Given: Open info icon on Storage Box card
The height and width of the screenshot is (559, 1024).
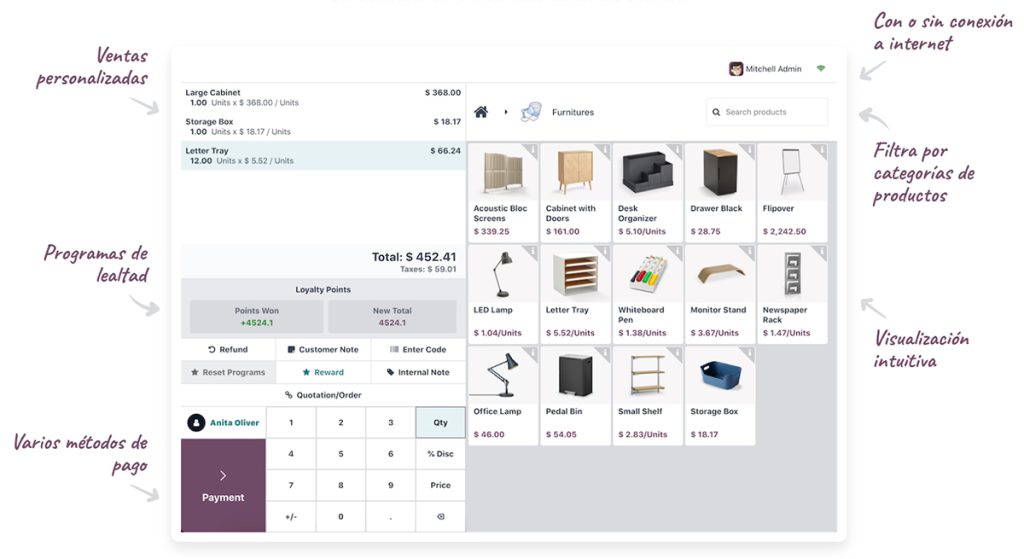Looking at the screenshot, I should click(749, 353).
